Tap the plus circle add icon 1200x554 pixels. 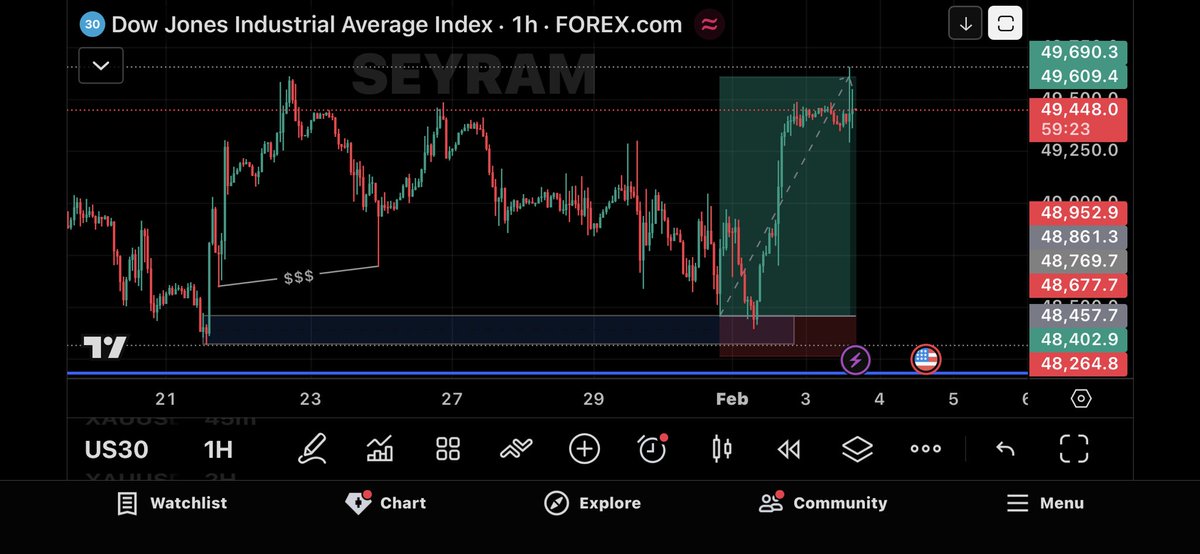click(x=584, y=449)
